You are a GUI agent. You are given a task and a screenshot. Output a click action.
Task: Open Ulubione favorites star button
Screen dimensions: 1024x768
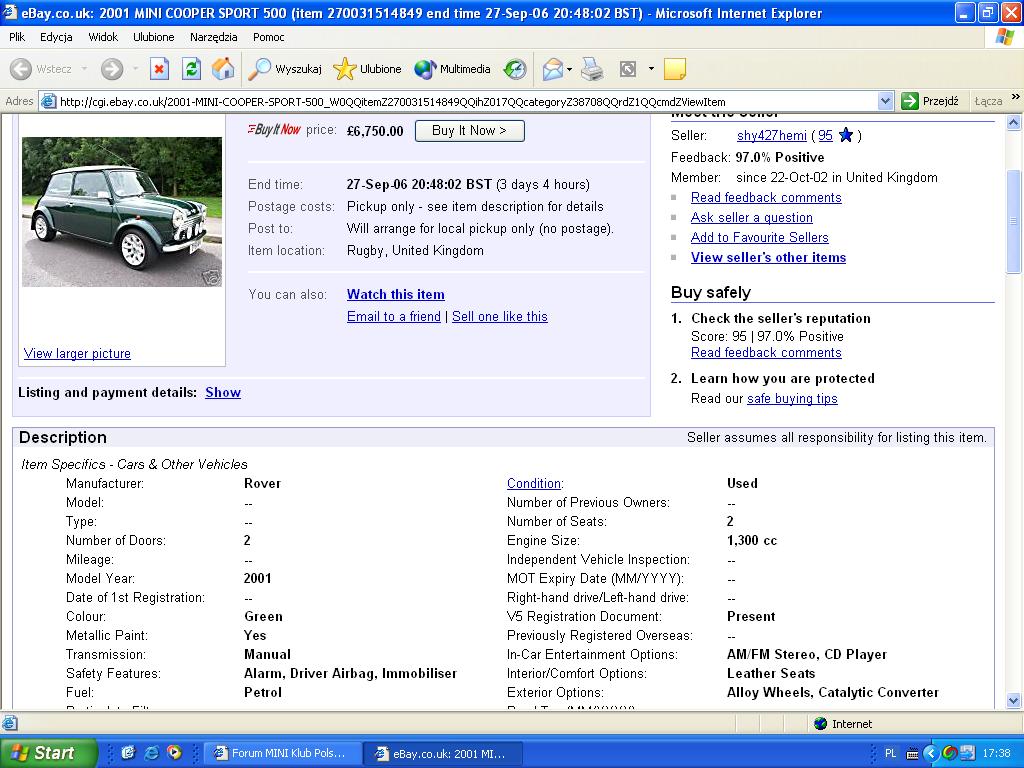point(367,69)
